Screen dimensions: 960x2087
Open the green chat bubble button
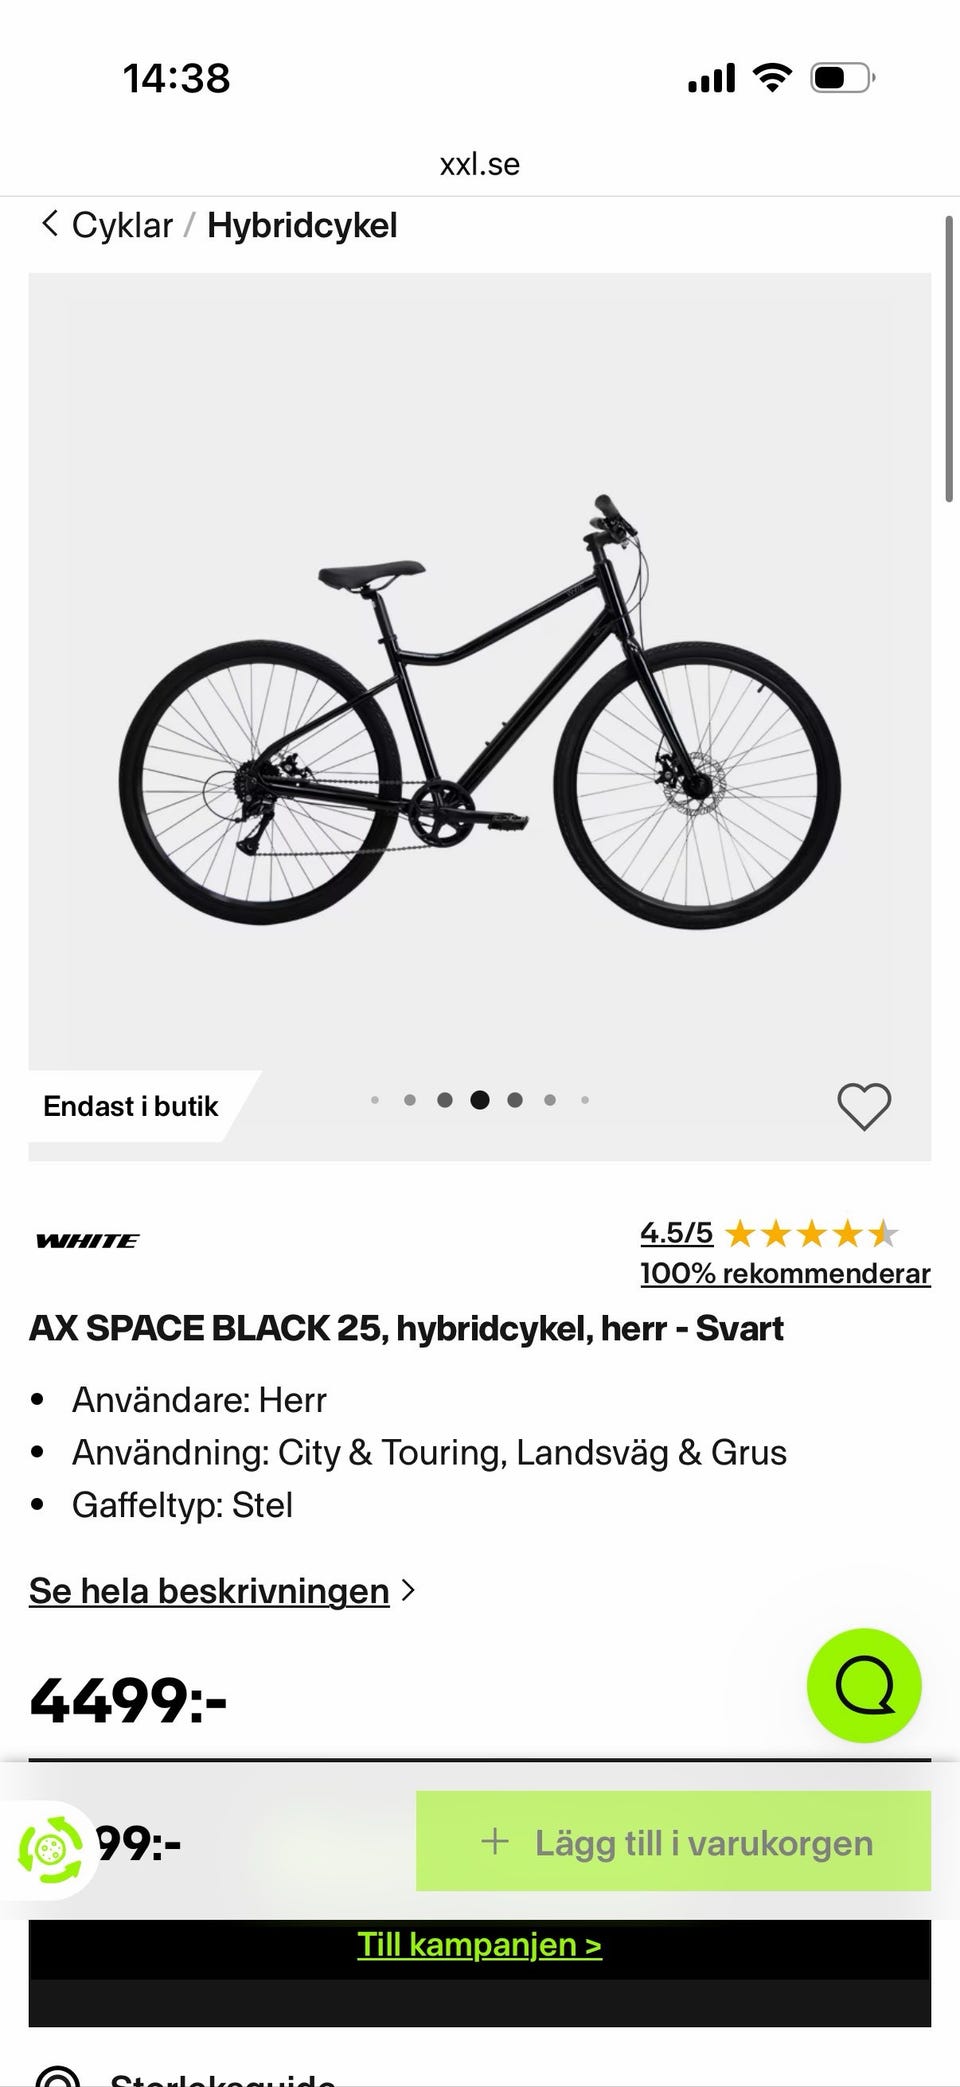864,1686
